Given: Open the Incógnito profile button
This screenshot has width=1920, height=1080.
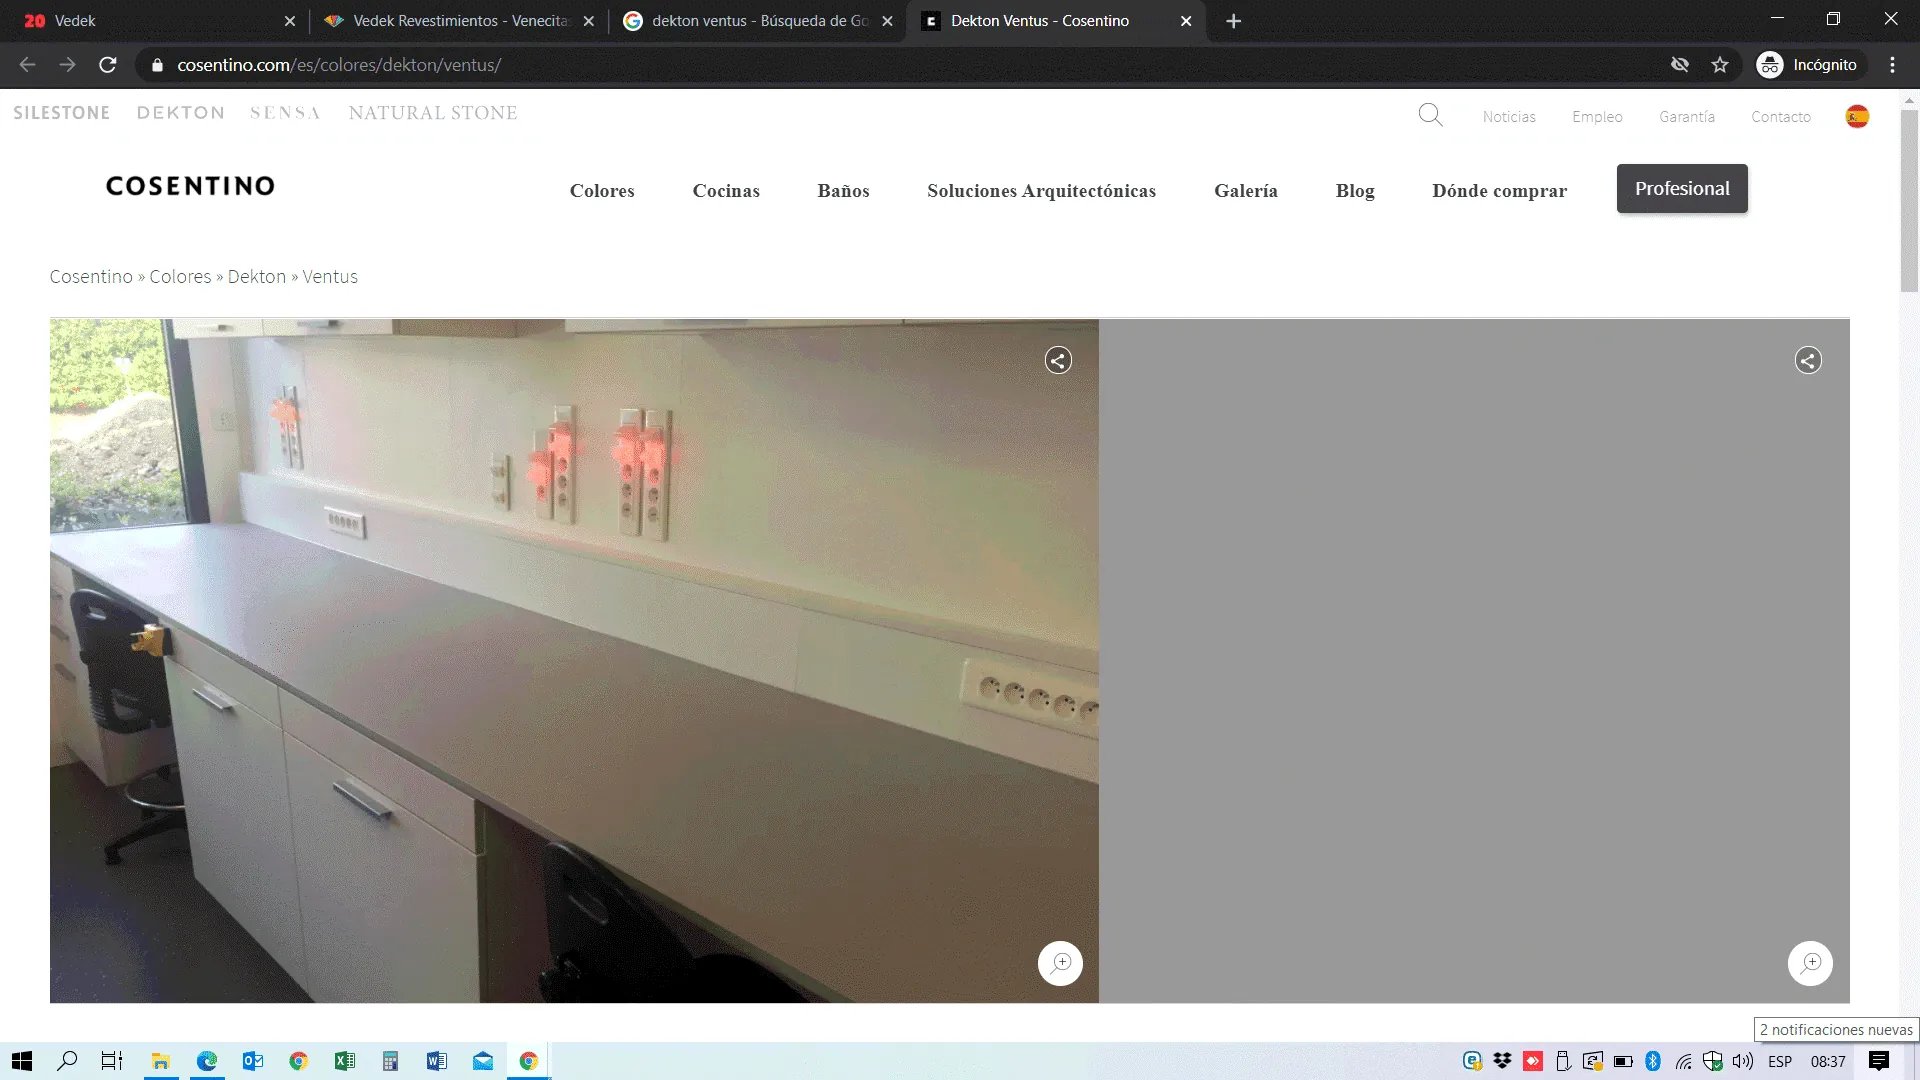Looking at the screenshot, I should pyautogui.click(x=1809, y=65).
